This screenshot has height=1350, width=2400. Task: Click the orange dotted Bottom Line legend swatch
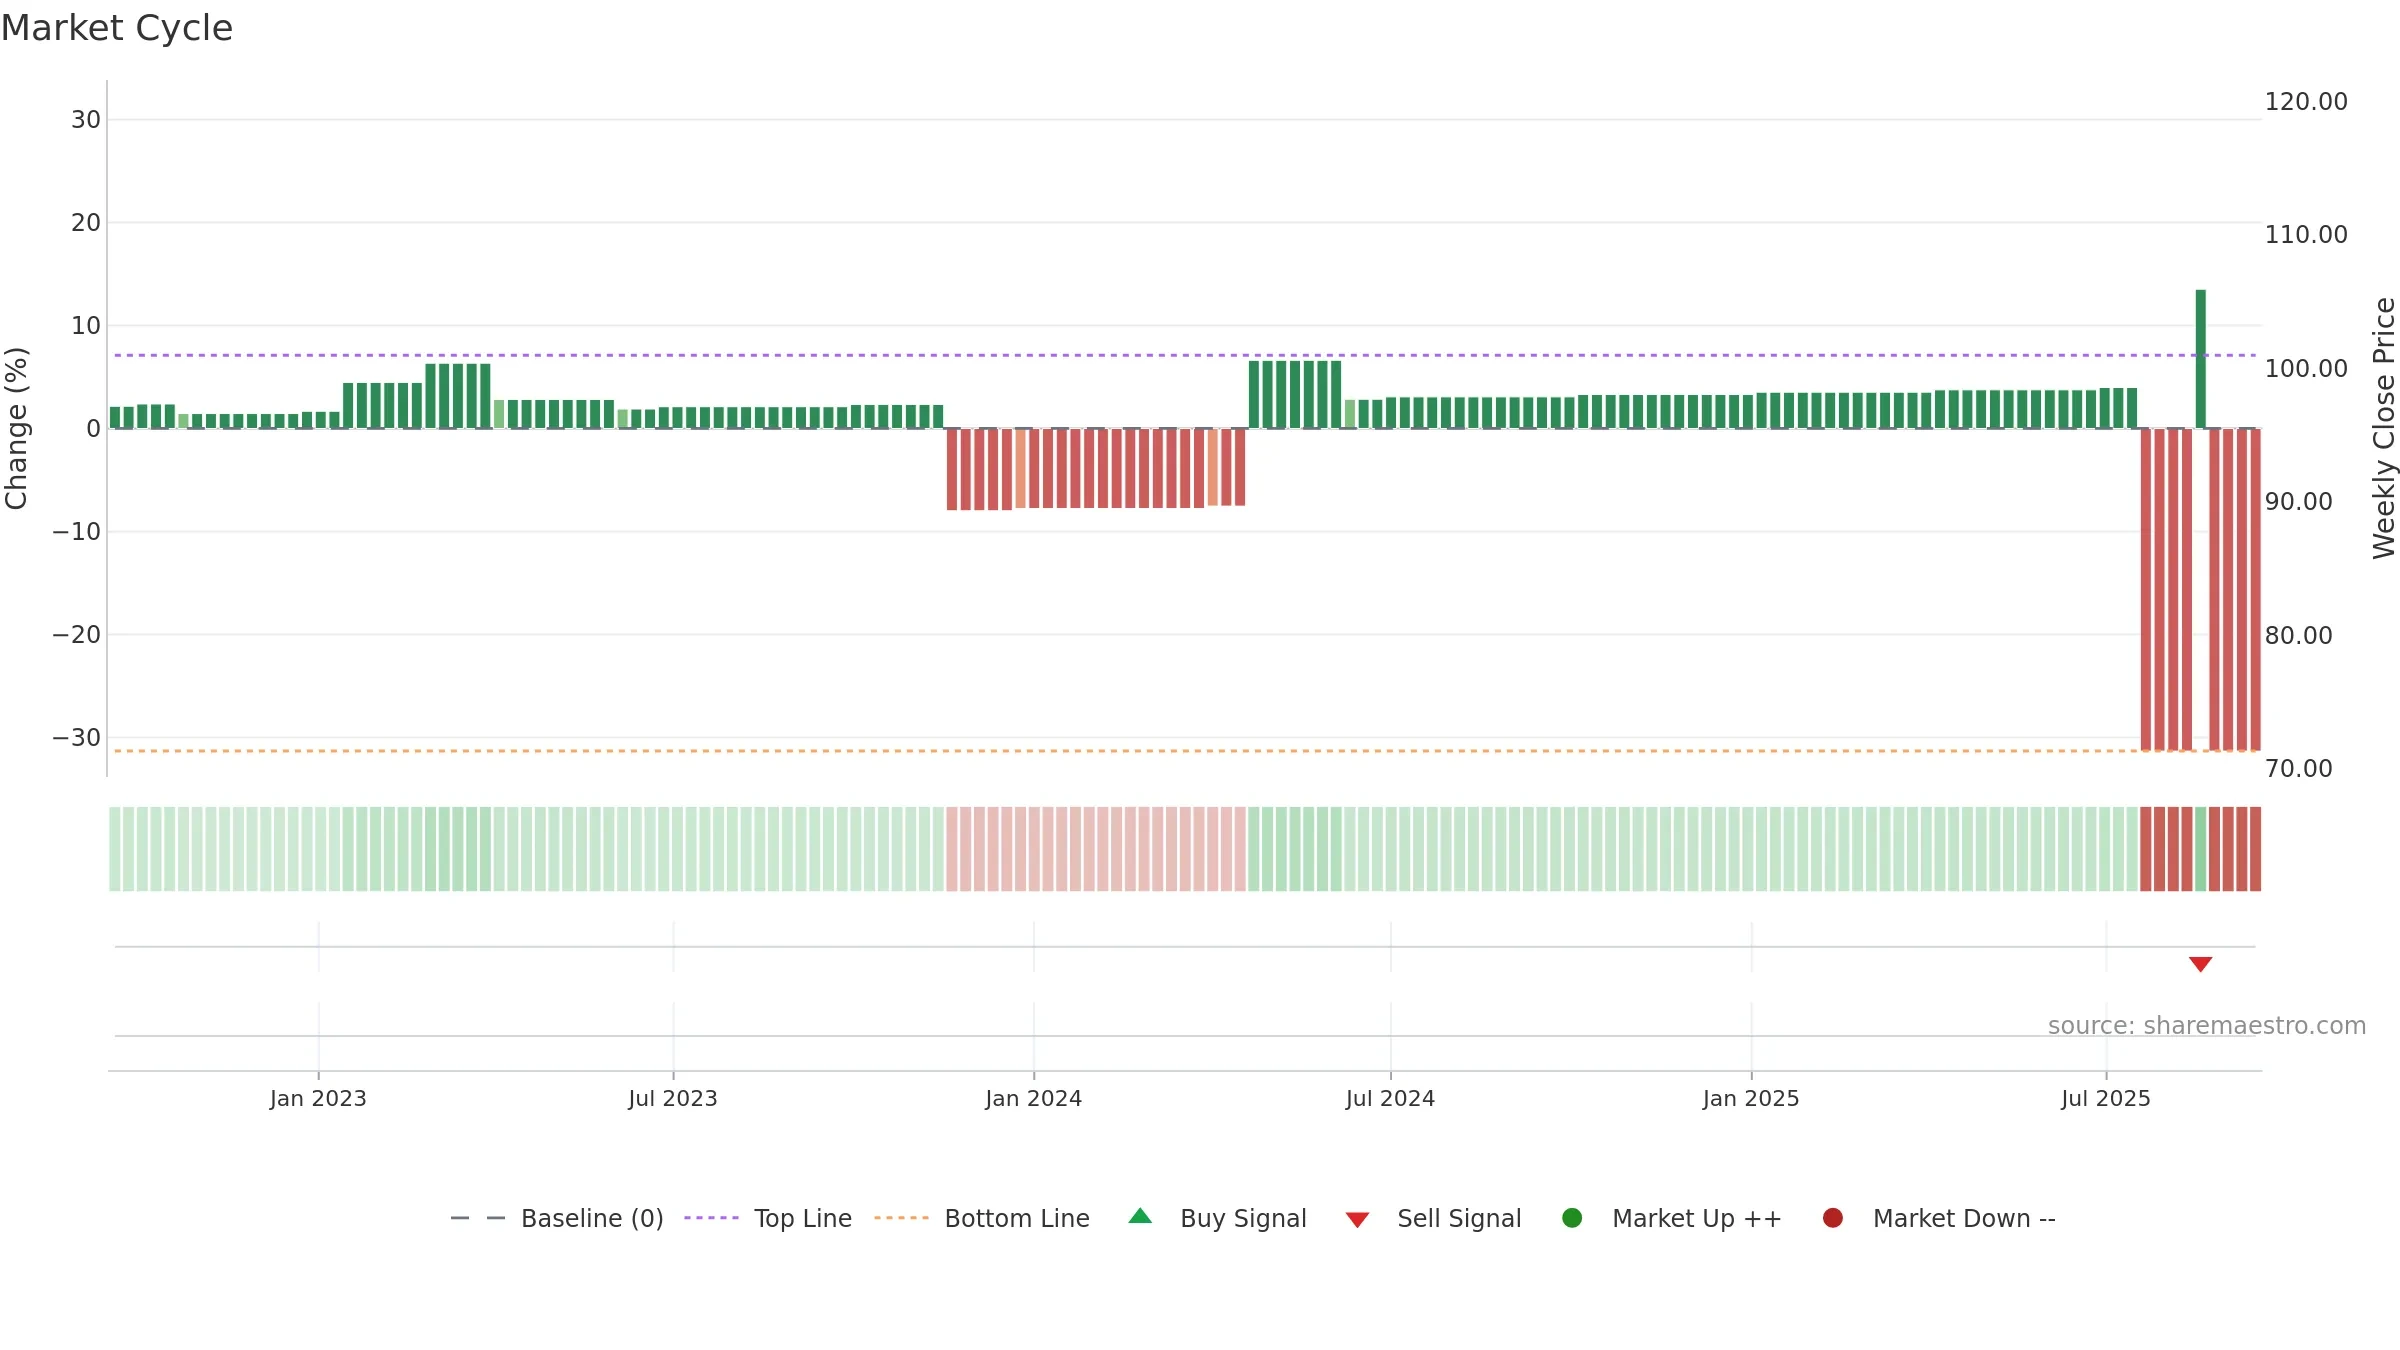pos(901,1218)
